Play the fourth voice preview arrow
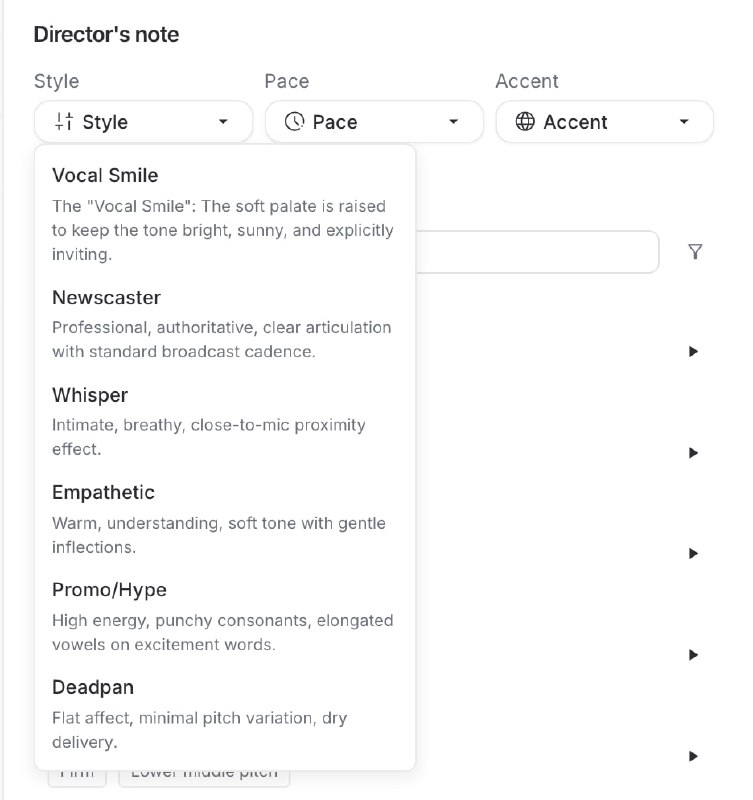753x800 pixels. coord(692,655)
